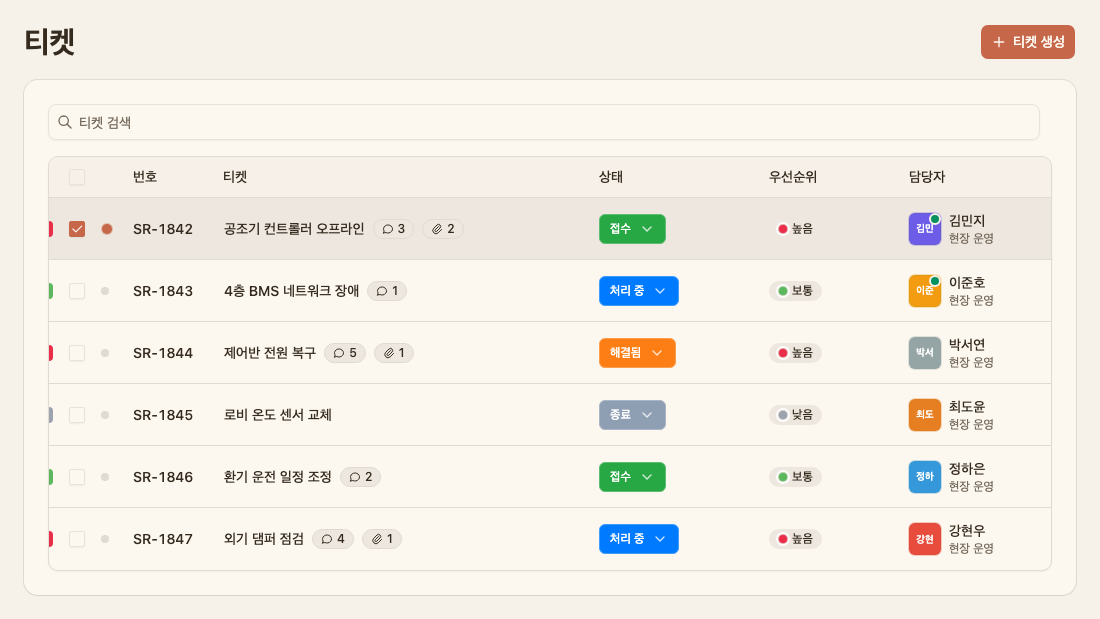Image resolution: width=1100 pixels, height=619 pixels.
Task: Click 박서연's gray avatar
Action: (925, 353)
